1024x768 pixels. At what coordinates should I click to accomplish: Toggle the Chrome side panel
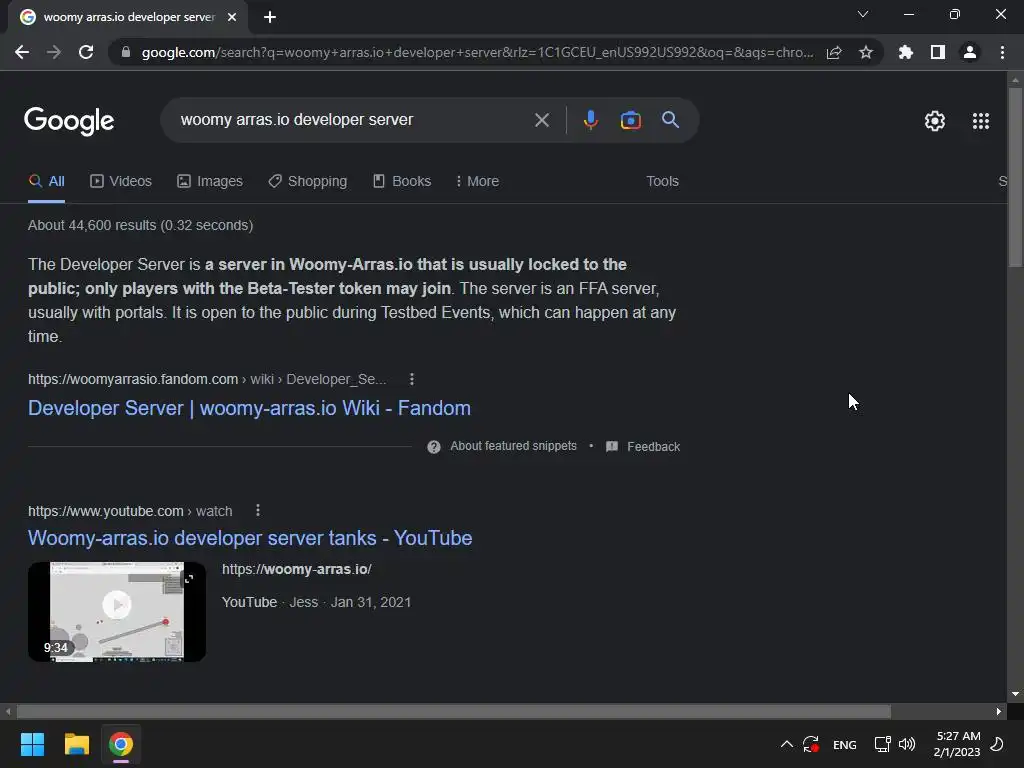[x=938, y=52]
